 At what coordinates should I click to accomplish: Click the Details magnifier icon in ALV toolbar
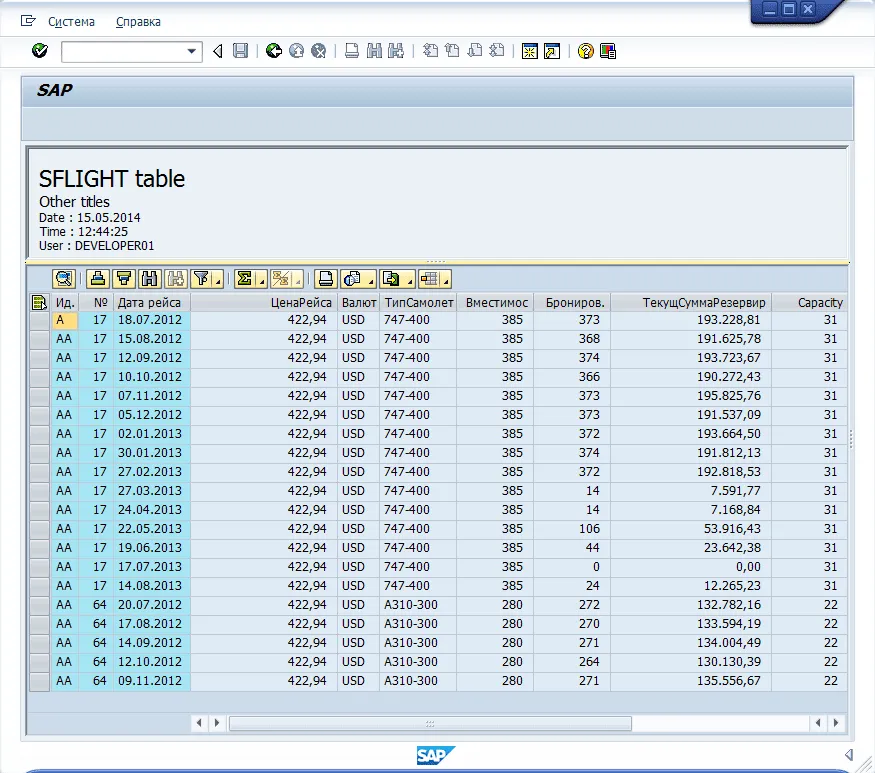point(64,279)
